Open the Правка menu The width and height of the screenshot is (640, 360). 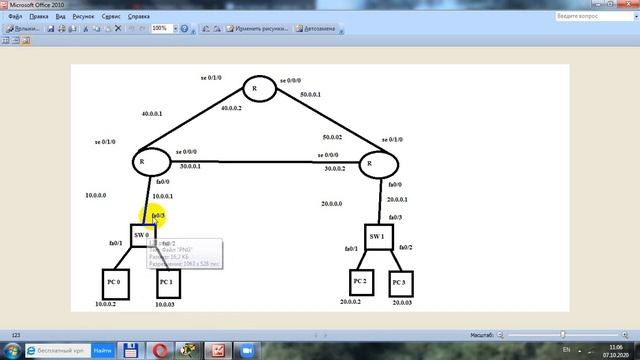39,17
